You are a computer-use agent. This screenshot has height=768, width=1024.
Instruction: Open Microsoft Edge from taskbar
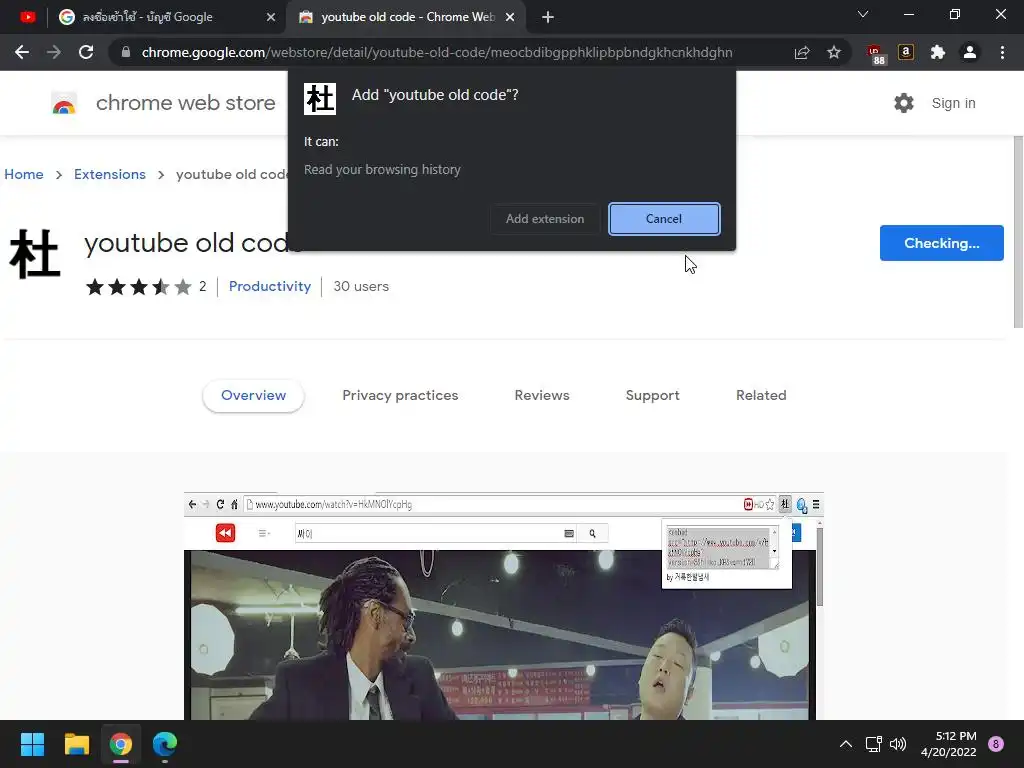[165, 744]
